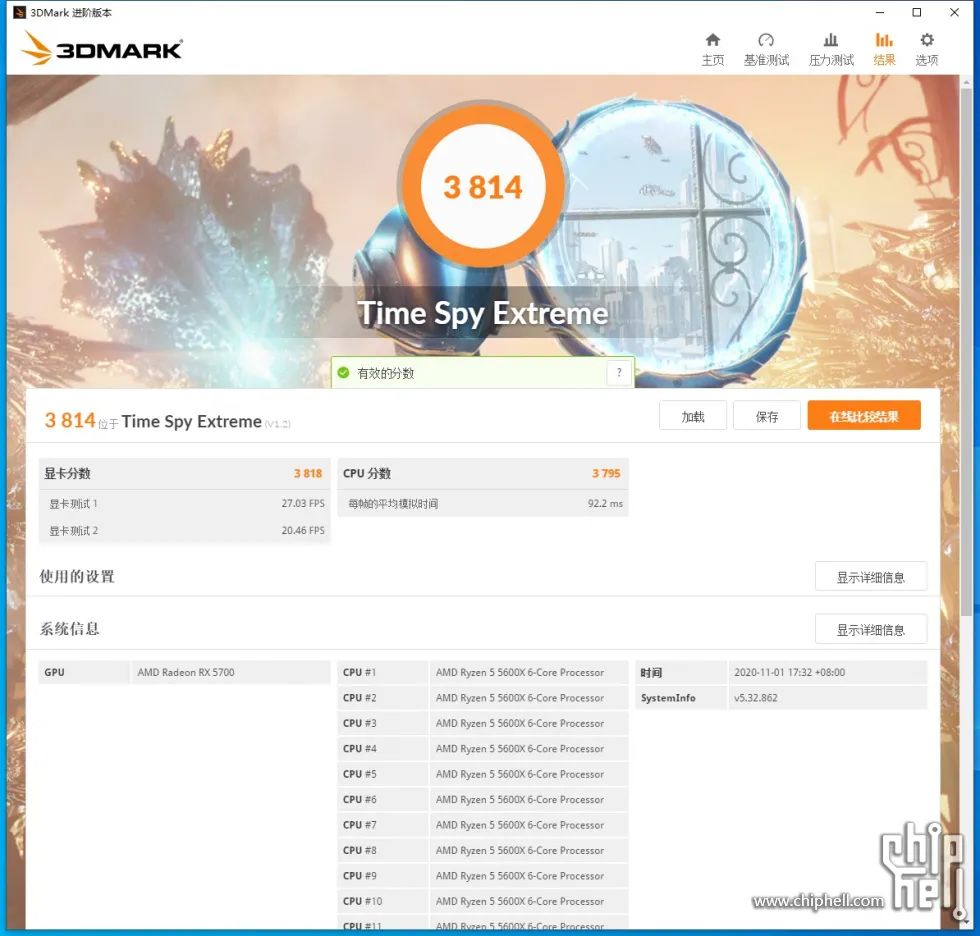Open the 基准测试 benchmarks tab
Screen dimensions: 980x936
click(x=766, y=49)
